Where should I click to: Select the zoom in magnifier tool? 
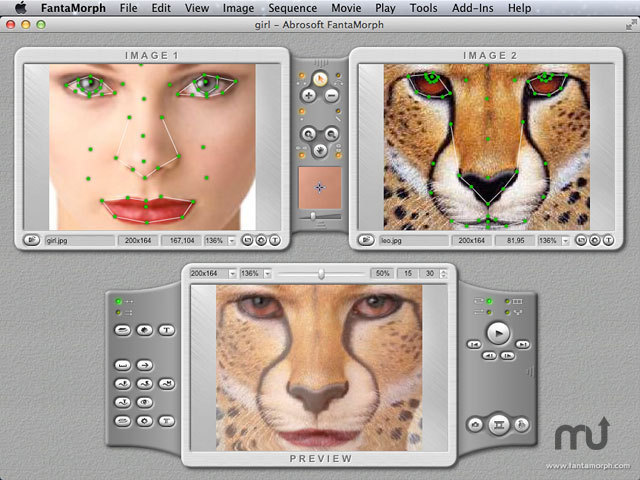(x=308, y=134)
